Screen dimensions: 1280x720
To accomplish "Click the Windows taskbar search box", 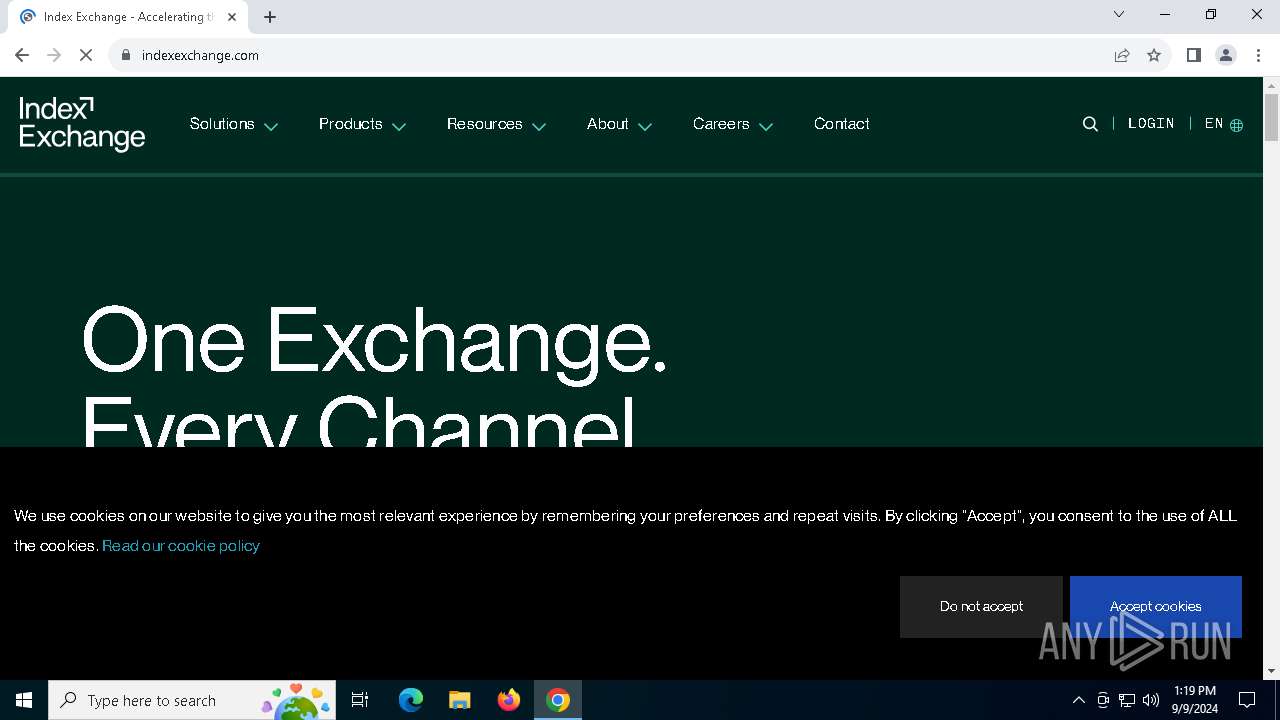I will (192, 700).
